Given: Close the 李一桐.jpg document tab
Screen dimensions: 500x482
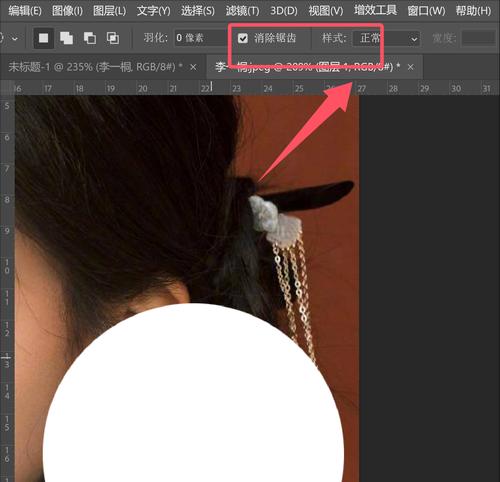Looking at the screenshot, I should tap(411, 67).
